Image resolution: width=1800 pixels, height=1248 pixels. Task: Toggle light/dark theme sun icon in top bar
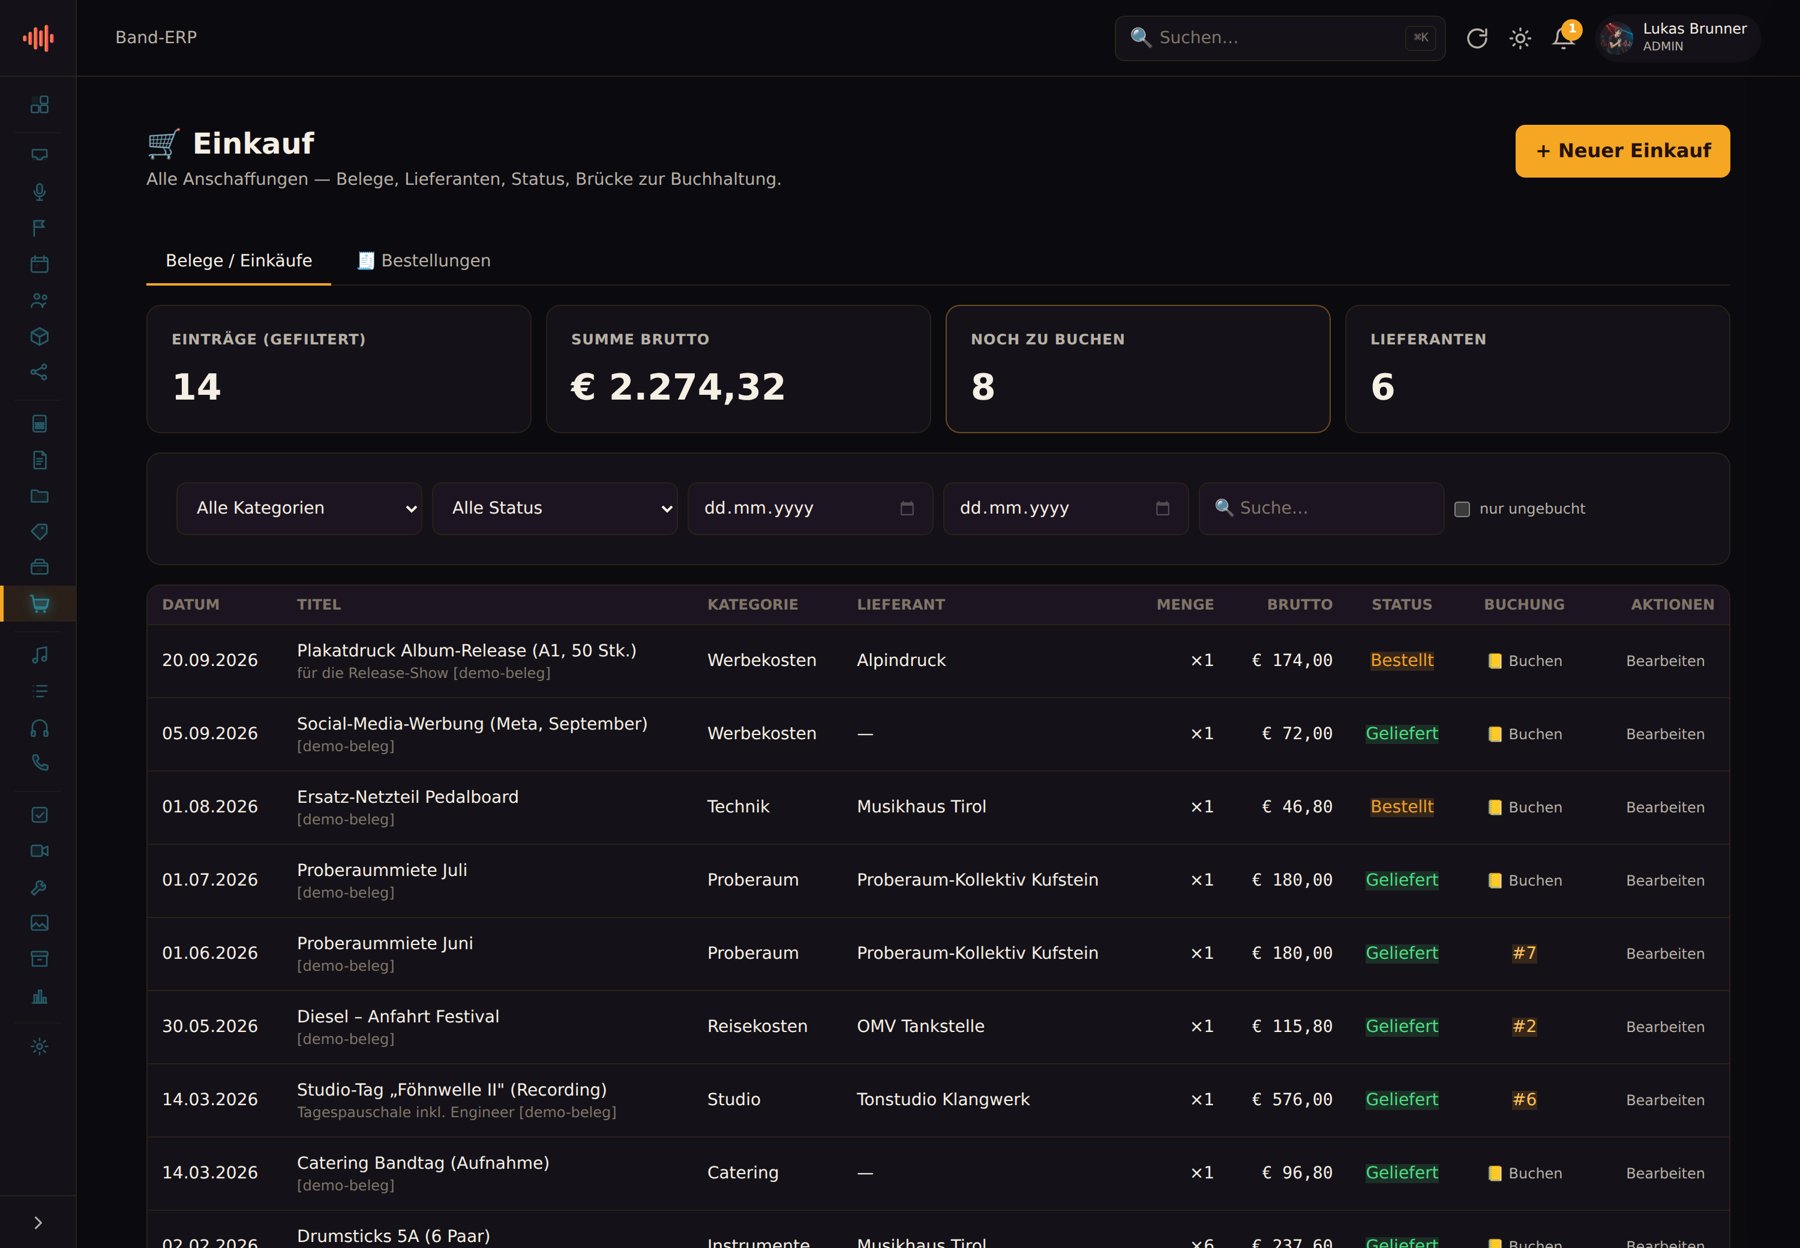click(x=1520, y=38)
